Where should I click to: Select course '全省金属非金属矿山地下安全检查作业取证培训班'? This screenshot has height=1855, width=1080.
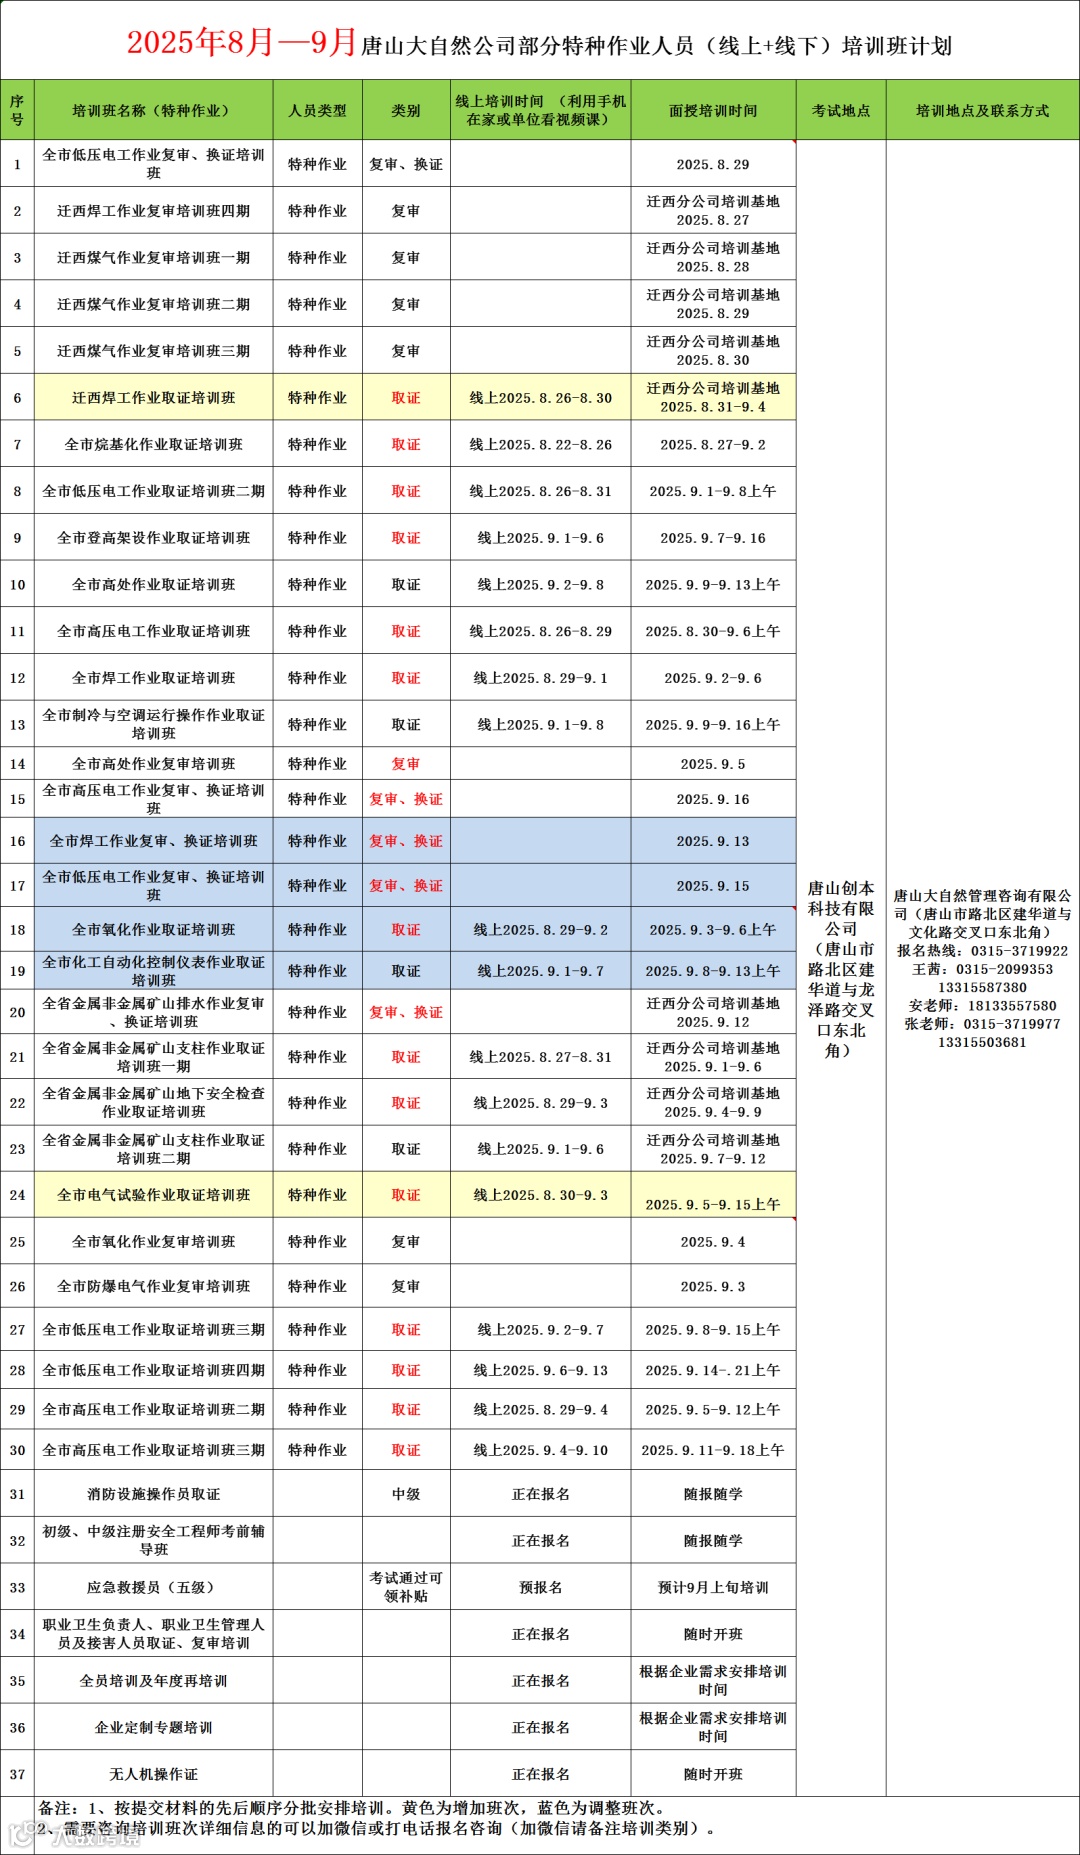click(x=153, y=1102)
